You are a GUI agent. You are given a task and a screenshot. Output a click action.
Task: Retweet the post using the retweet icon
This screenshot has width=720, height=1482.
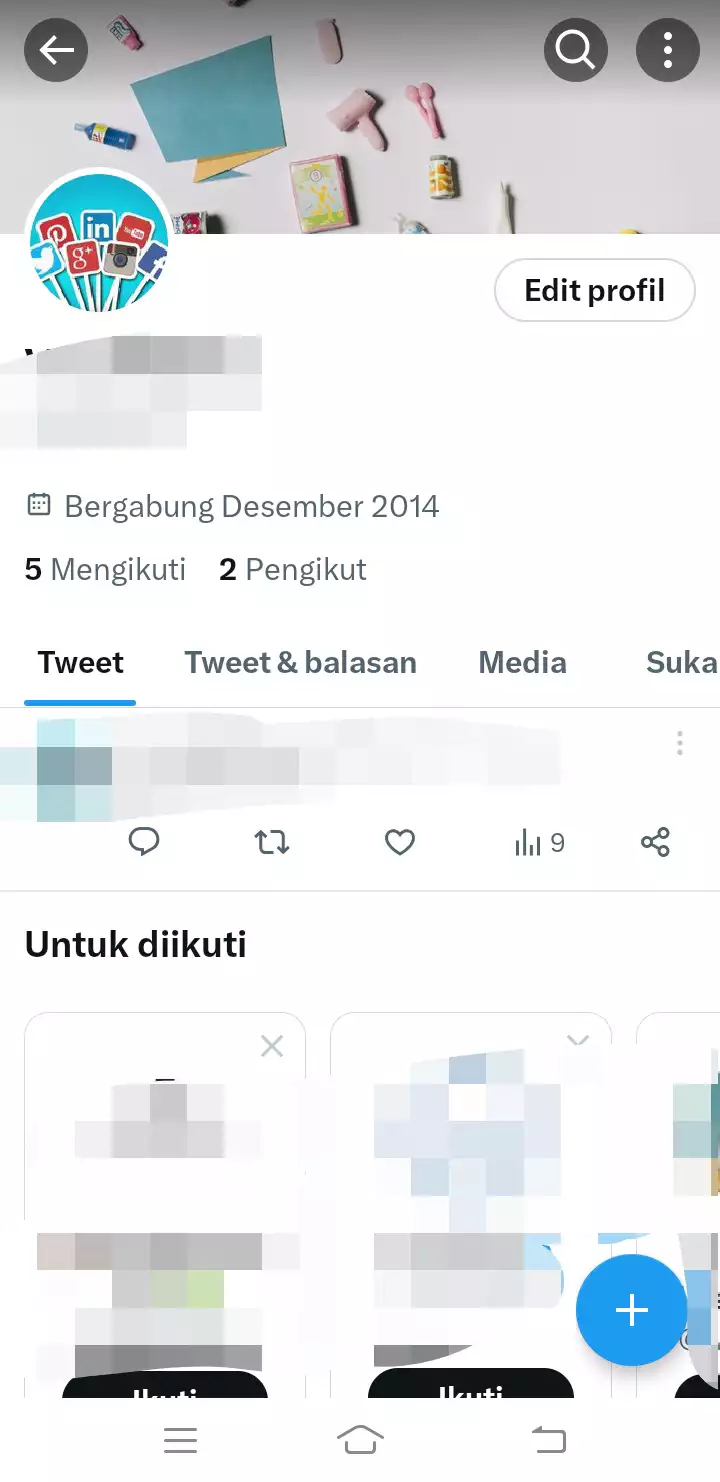click(272, 843)
